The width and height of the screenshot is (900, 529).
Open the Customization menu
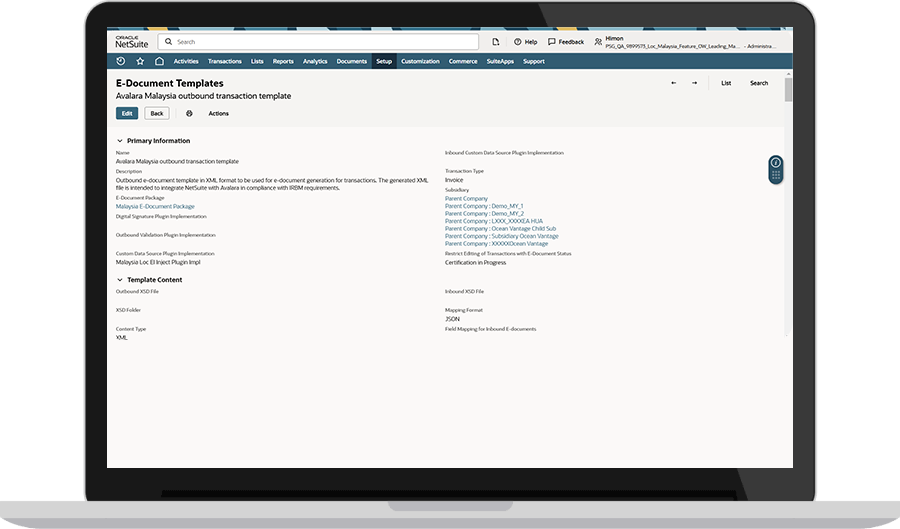click(420, 61)
